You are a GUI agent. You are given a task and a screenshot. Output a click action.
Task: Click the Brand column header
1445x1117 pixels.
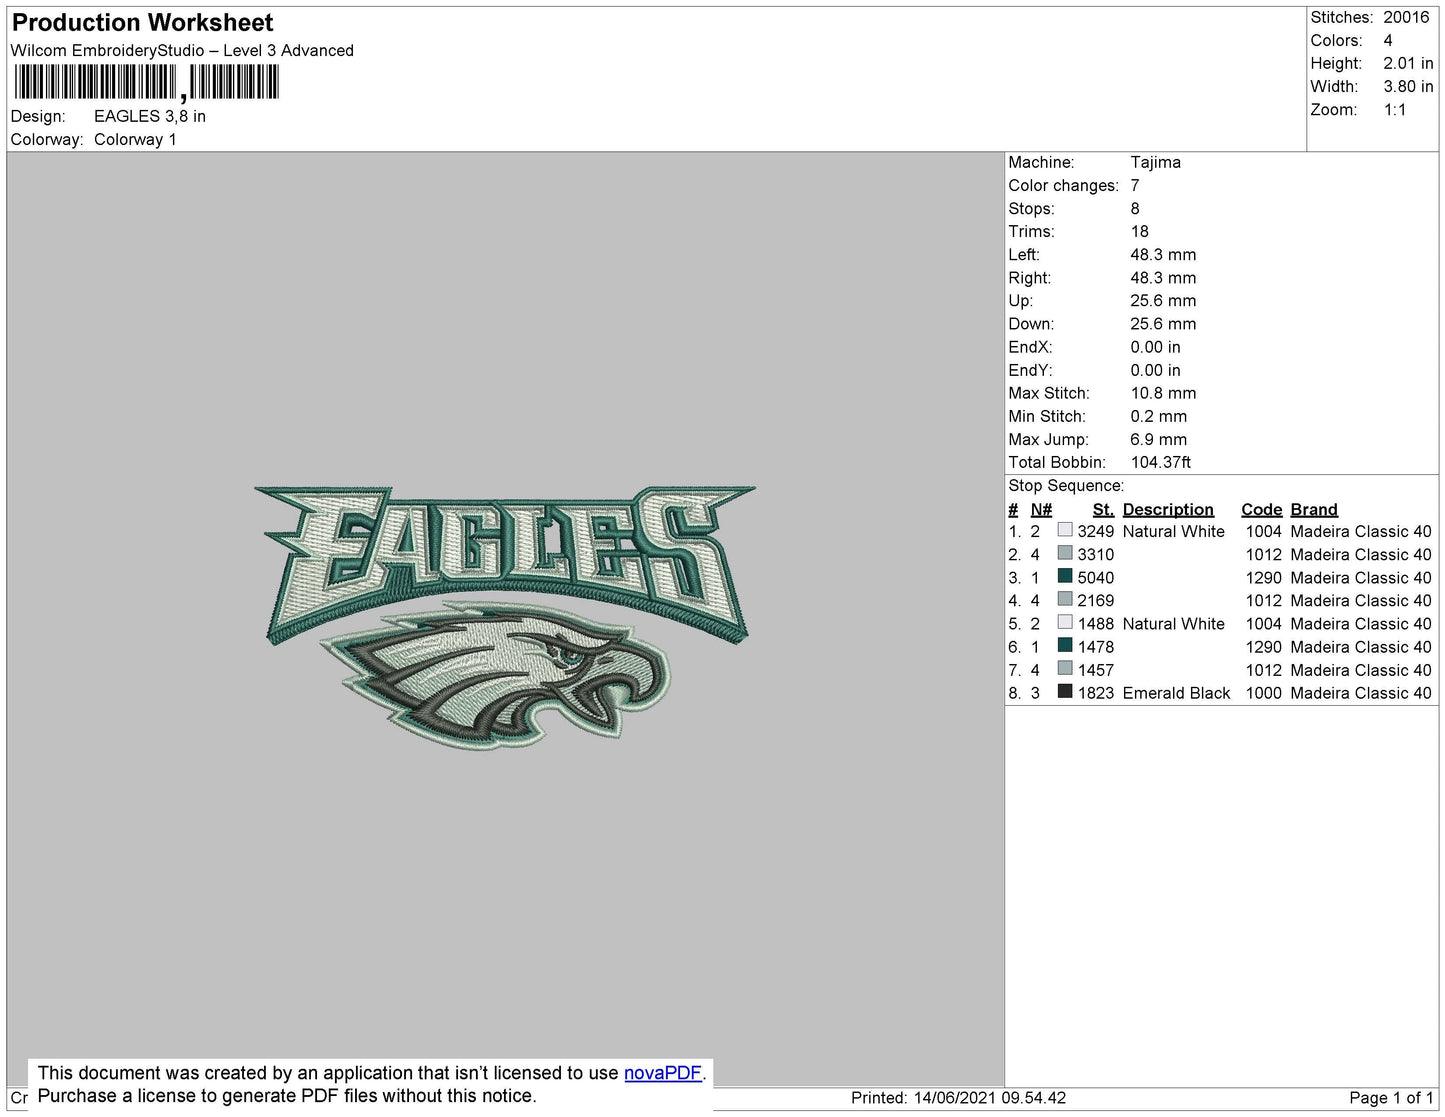tap(1314, 509)
